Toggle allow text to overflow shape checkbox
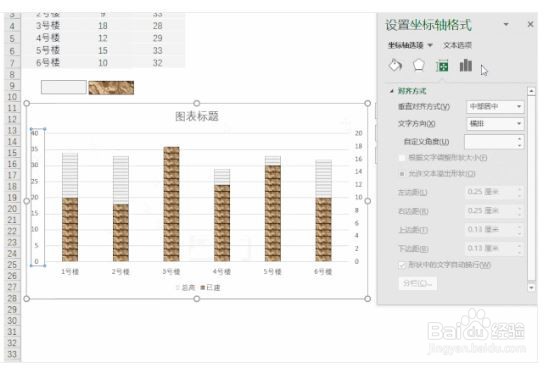Screen dimensions: 558x368 402,174
